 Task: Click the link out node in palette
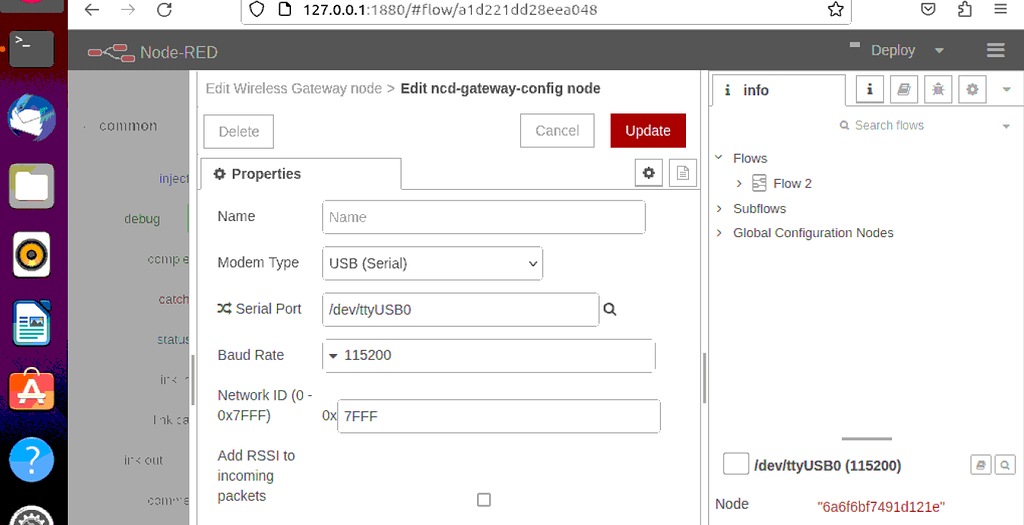(143, 460)
